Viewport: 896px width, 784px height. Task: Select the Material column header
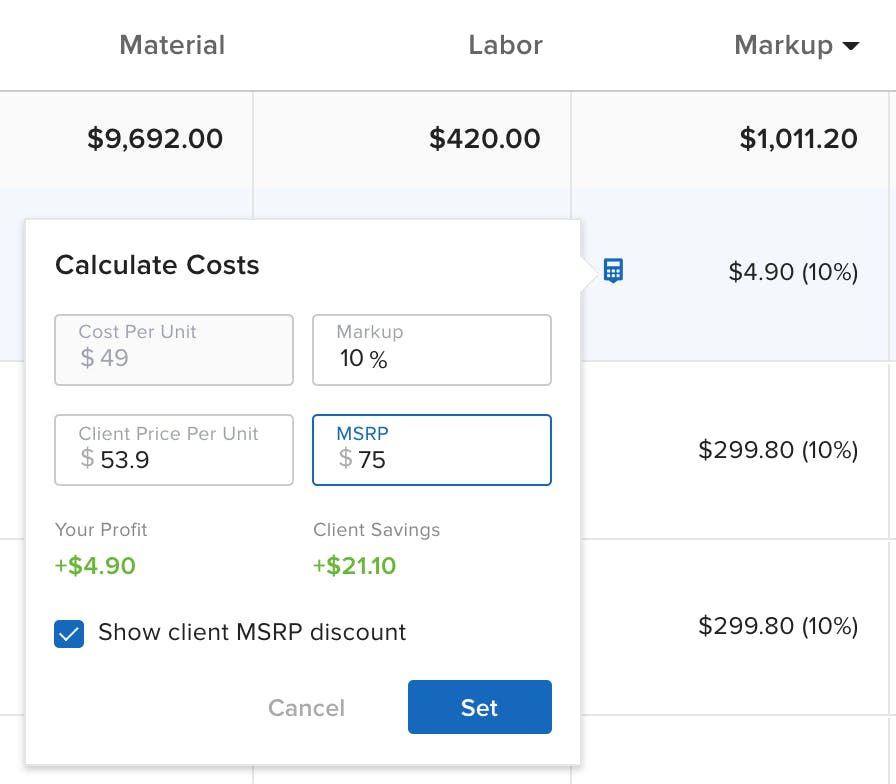tap(171, 44)
